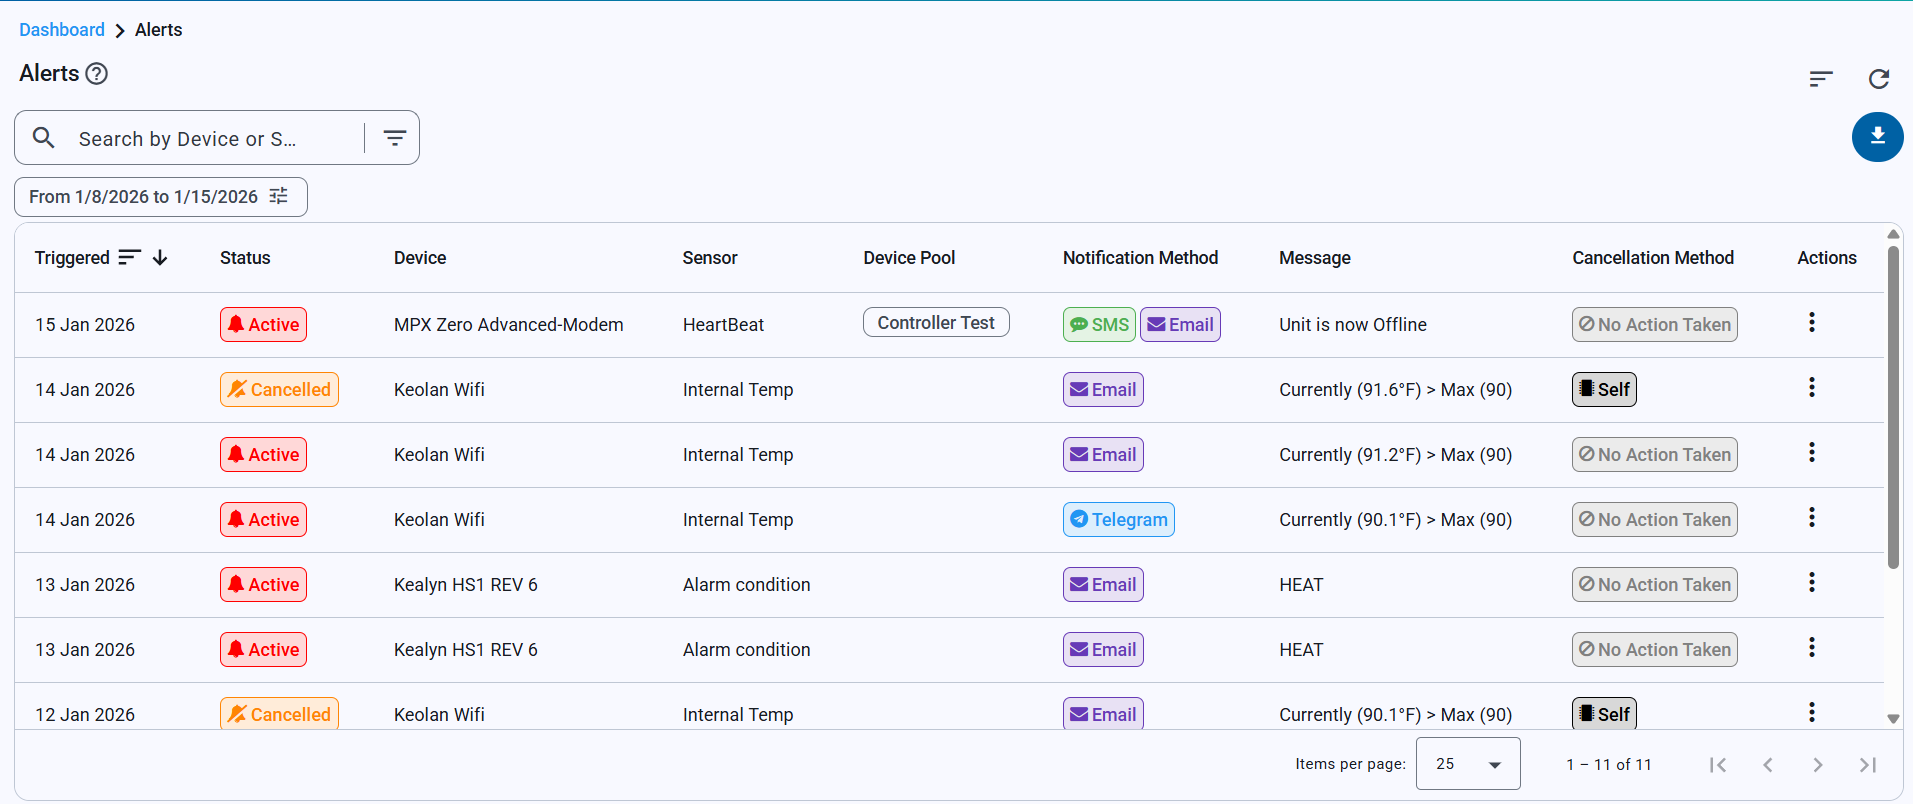
Task: Click the search magnifier icon
Action: point(44,138)
